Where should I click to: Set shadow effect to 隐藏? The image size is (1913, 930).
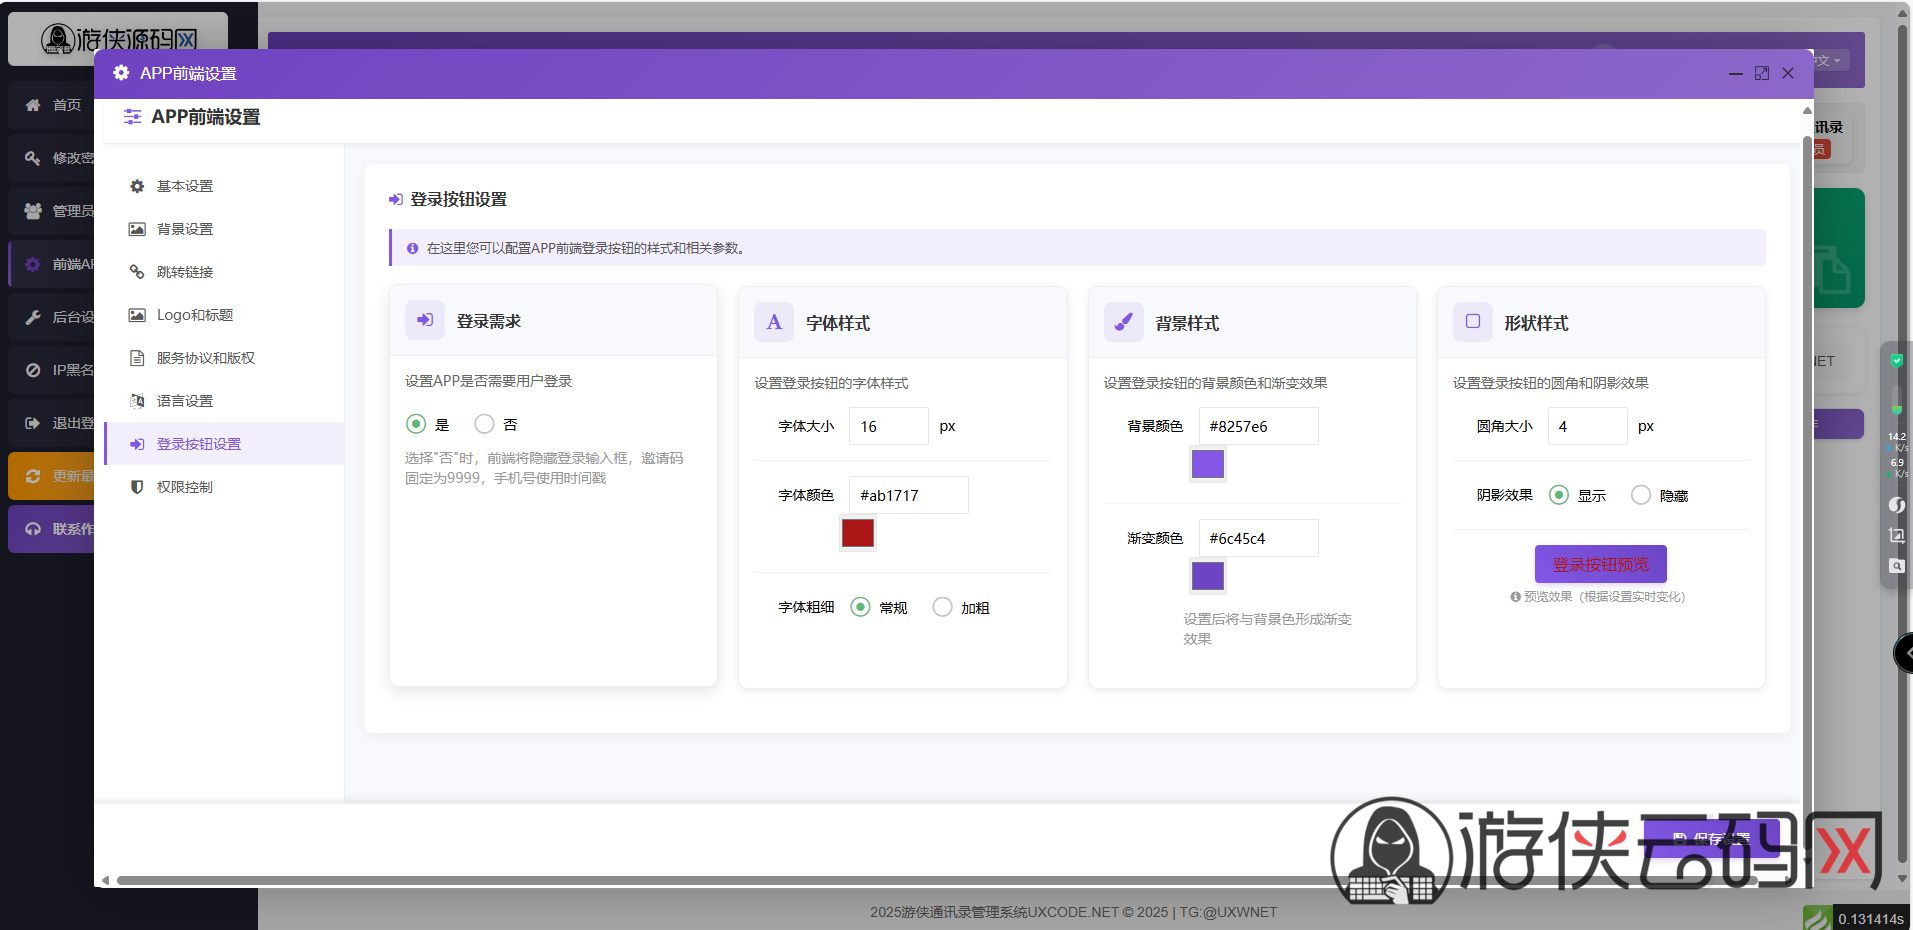[x=1640, y=495]
